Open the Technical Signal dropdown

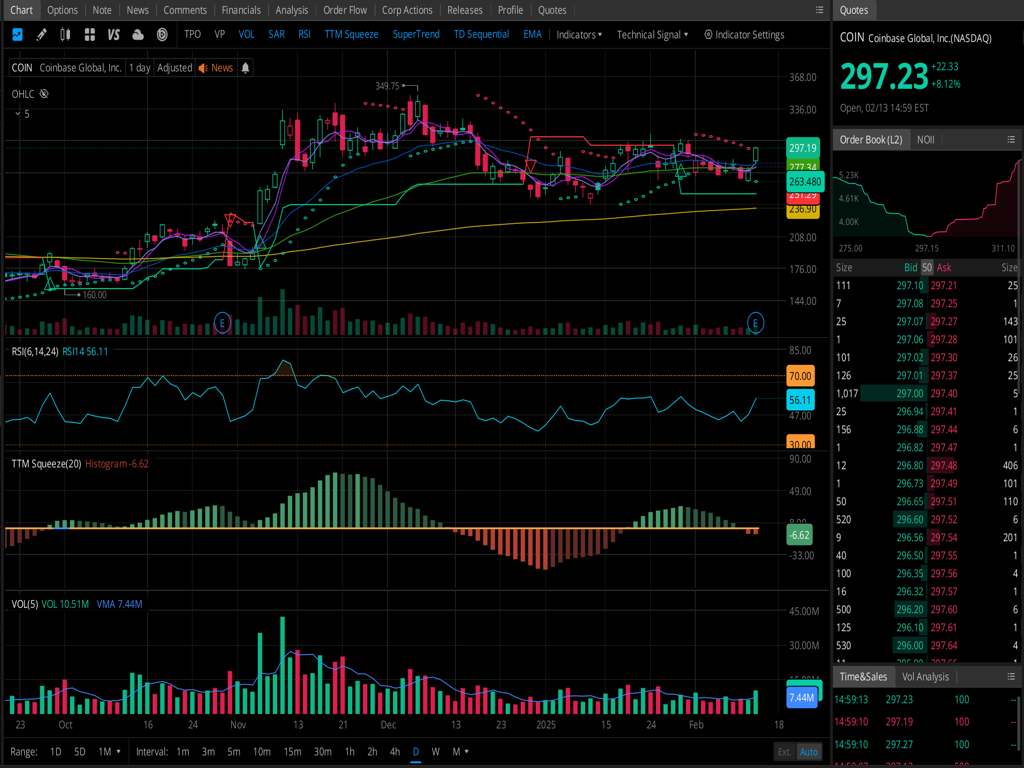(x=652, y=34)
